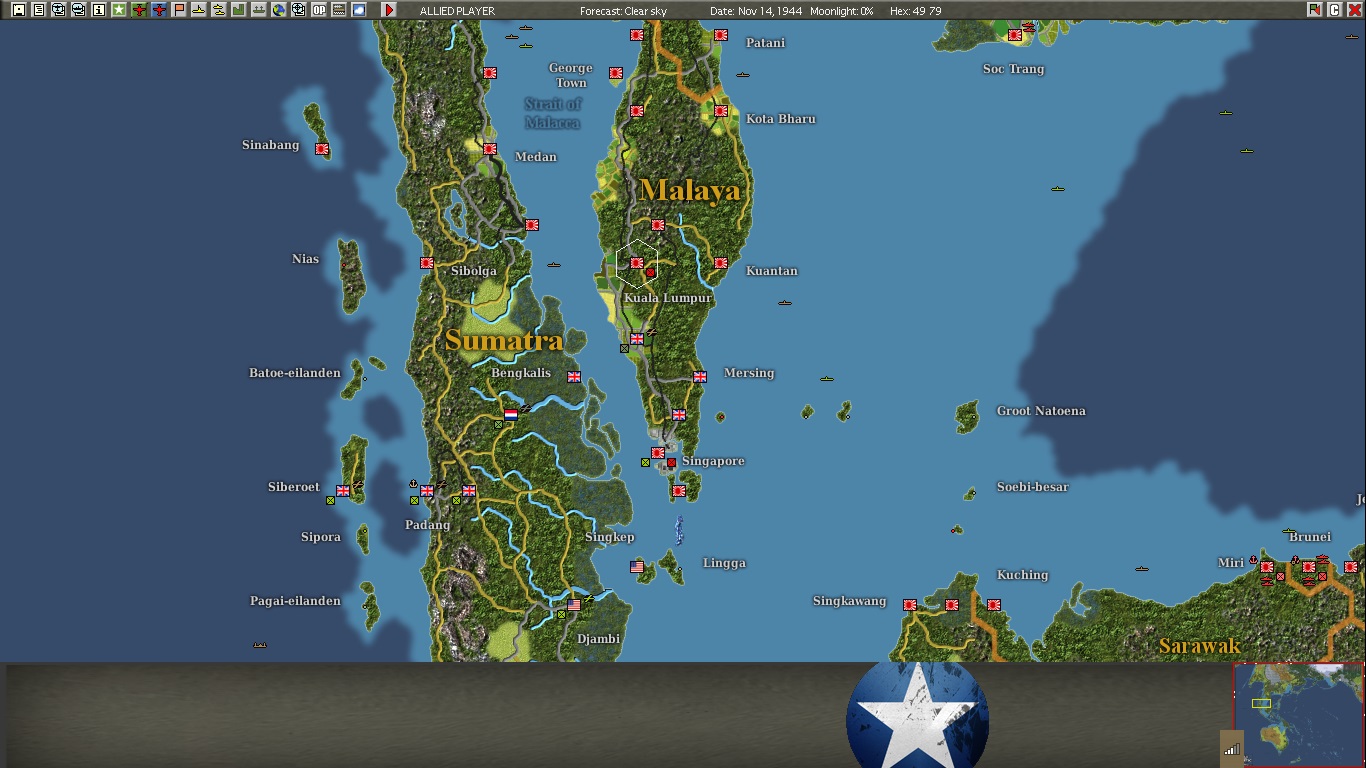The image size is (1366, 768).
Task: Click the globe icon in toolbar
Action: pyautogui.click(x=279, y=10)
